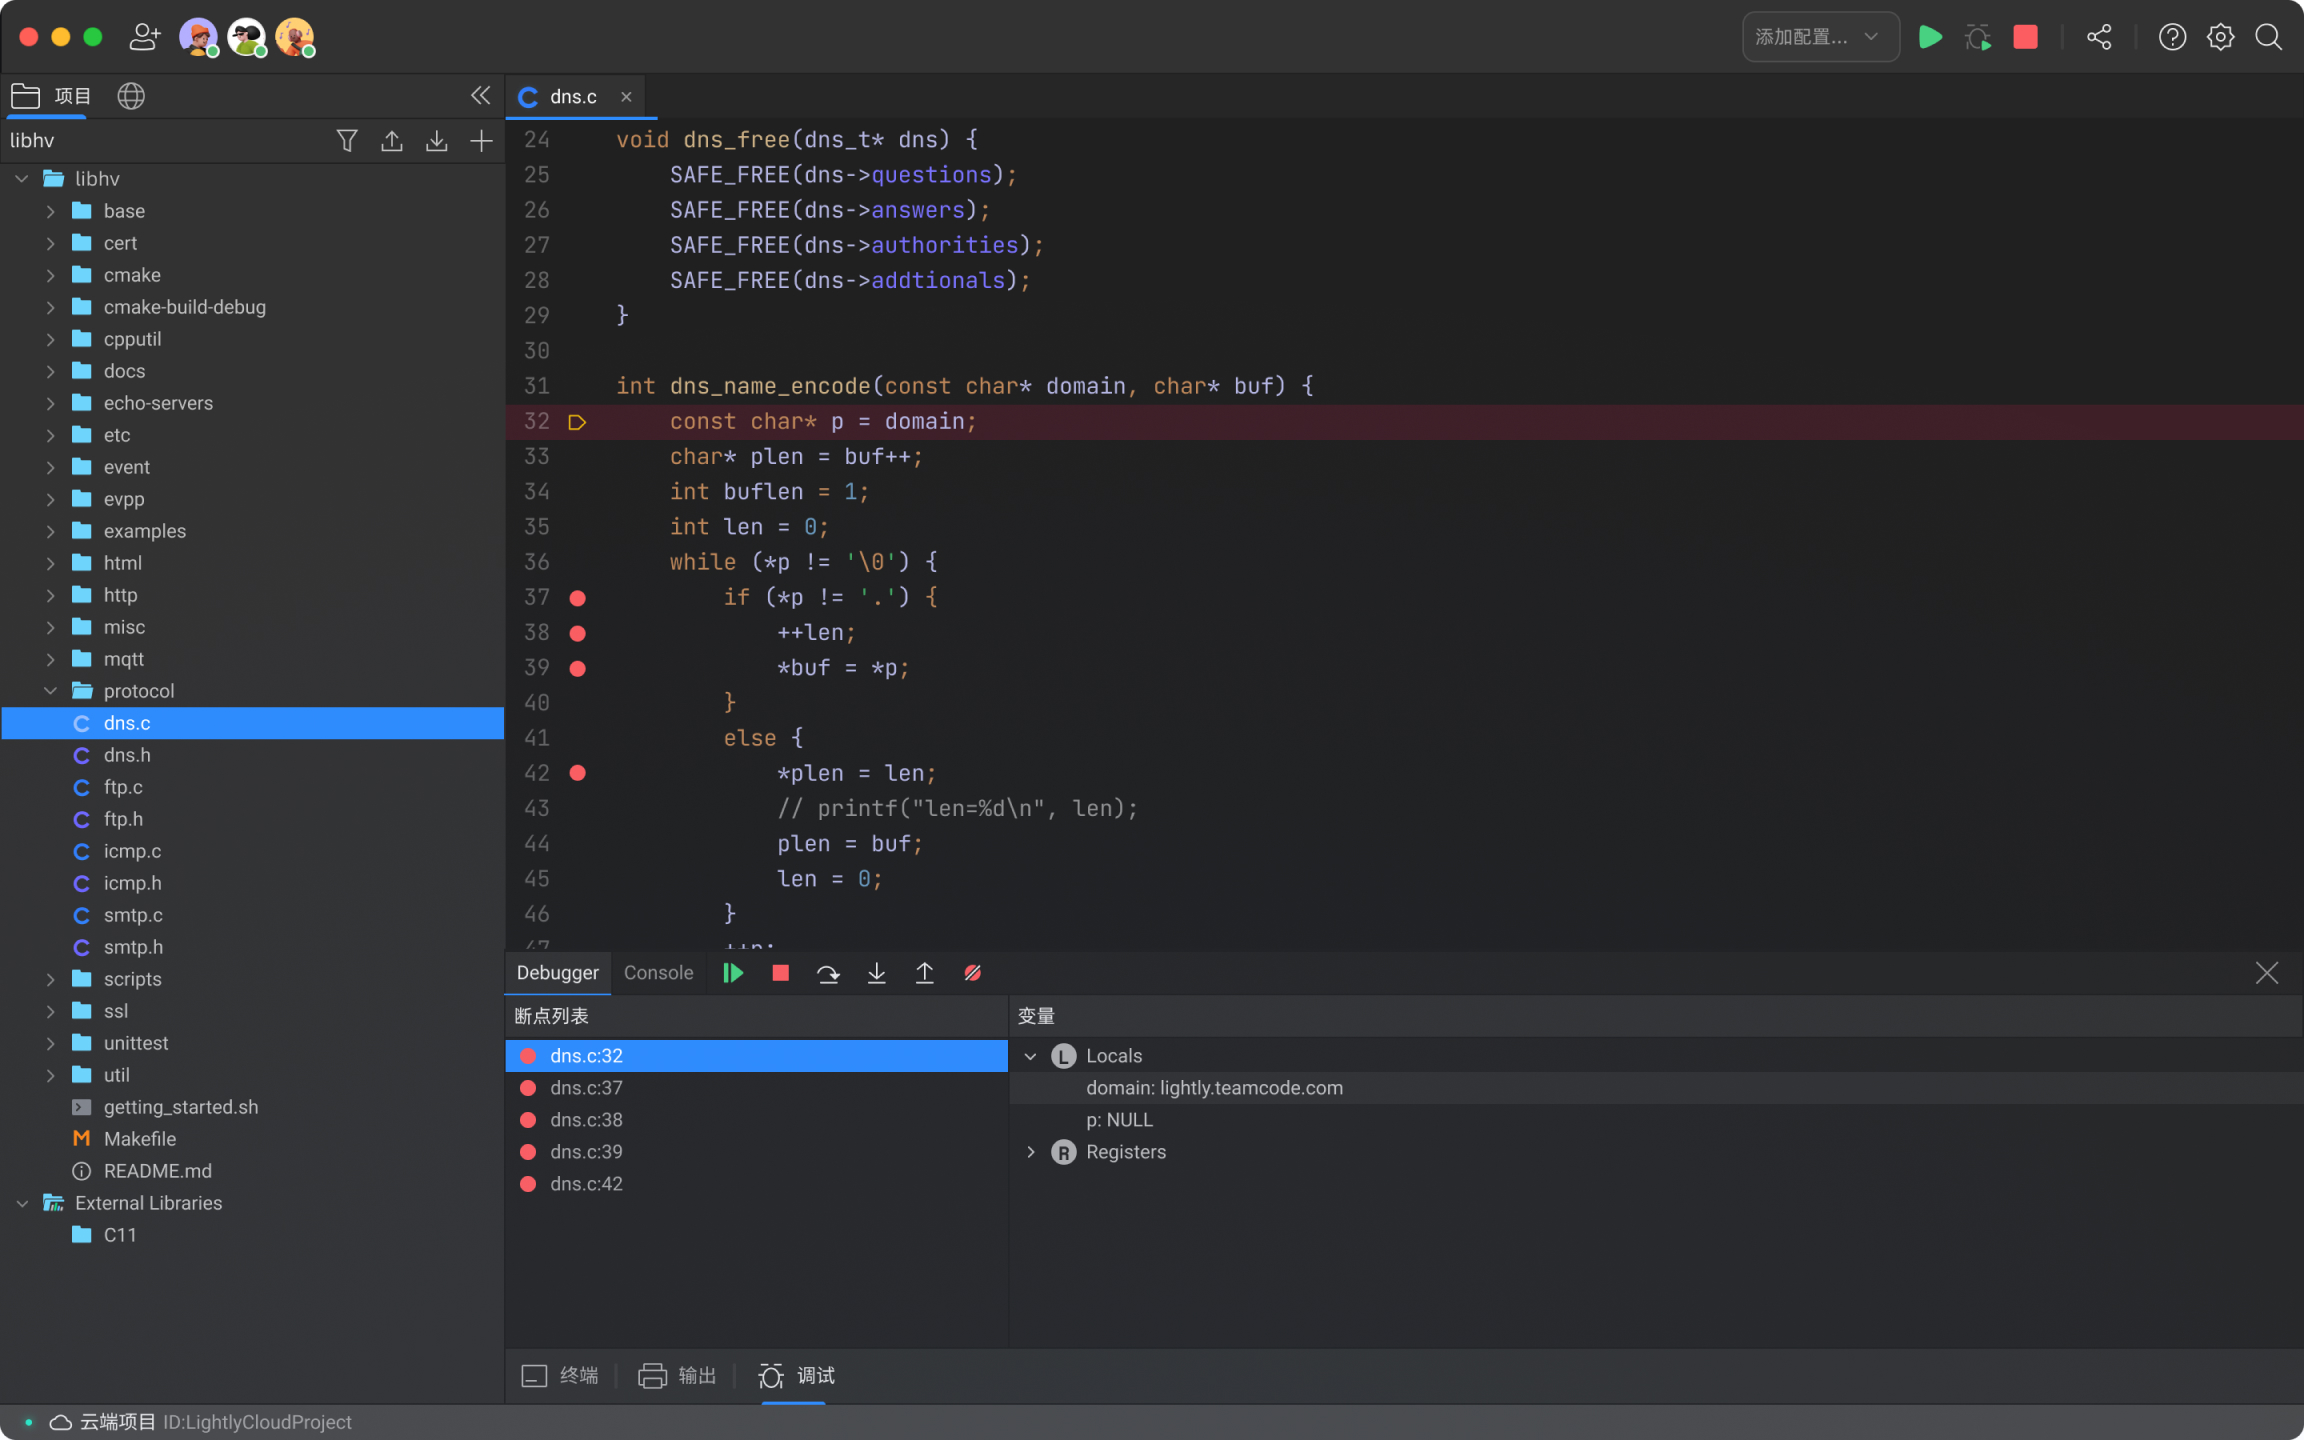Click the upload icon in project panel
The height and width of the screenshot is (1440, 2304).
(x=391, y=140)
